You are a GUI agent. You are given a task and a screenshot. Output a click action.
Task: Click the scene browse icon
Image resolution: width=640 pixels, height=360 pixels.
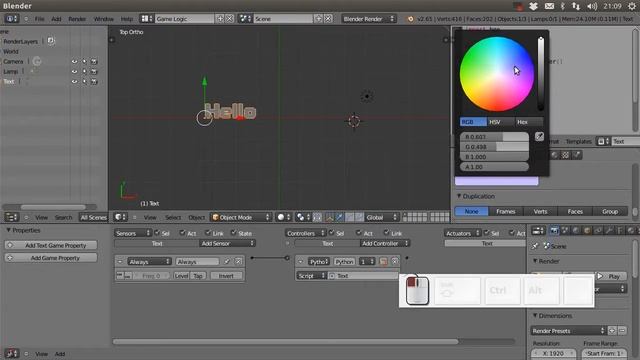[x=245, y=19]
